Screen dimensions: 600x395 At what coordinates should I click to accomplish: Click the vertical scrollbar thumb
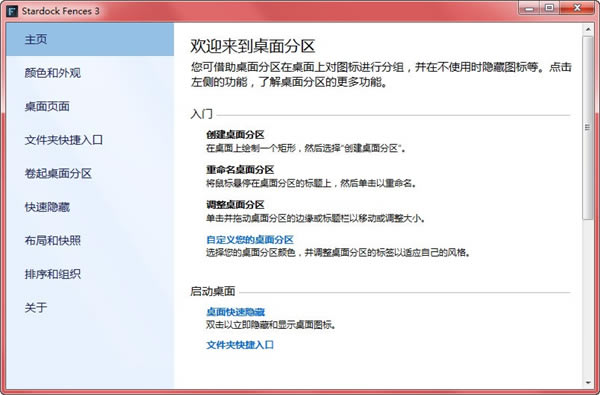tap(588, 127)
